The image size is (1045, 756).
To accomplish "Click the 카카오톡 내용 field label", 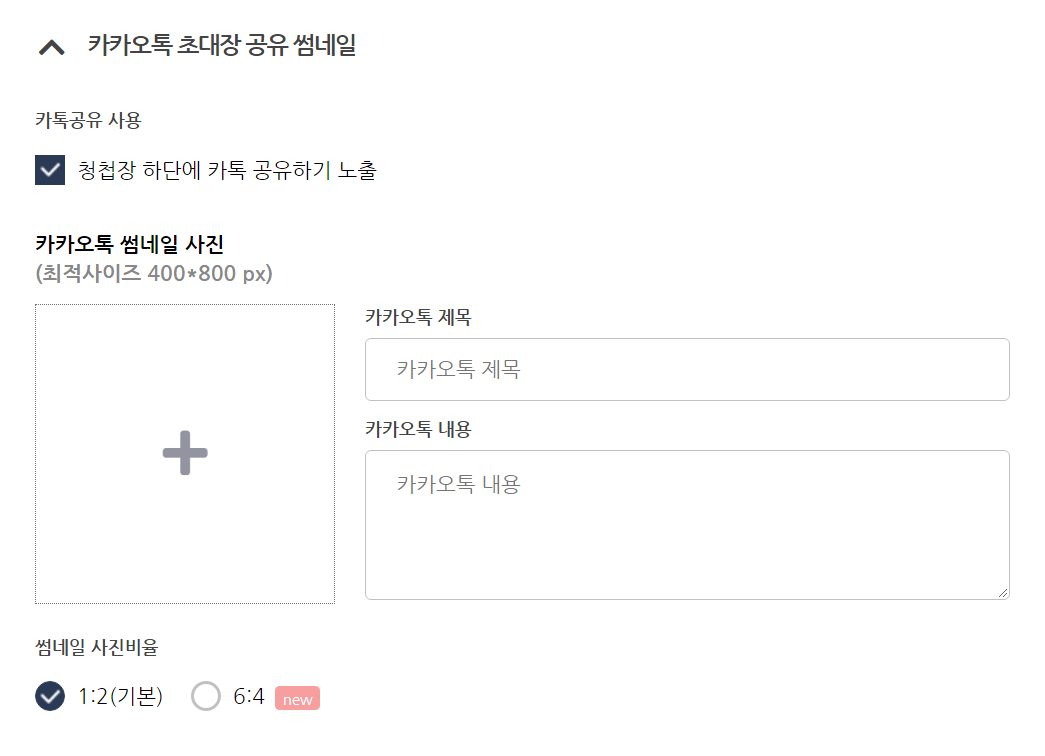I will click(418, 430).
